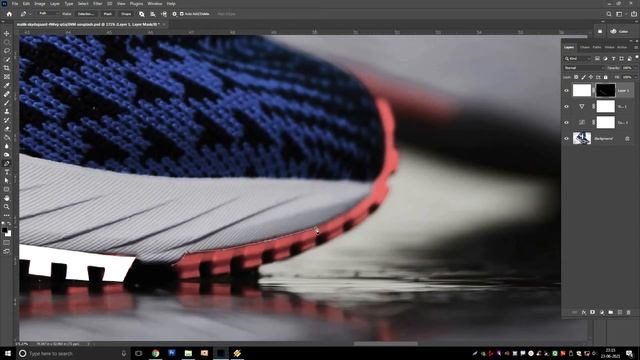The height and width of the screenshot is (360, 640).
Task: Toggle layer filter on/off switch
Action: coord(636,58)
